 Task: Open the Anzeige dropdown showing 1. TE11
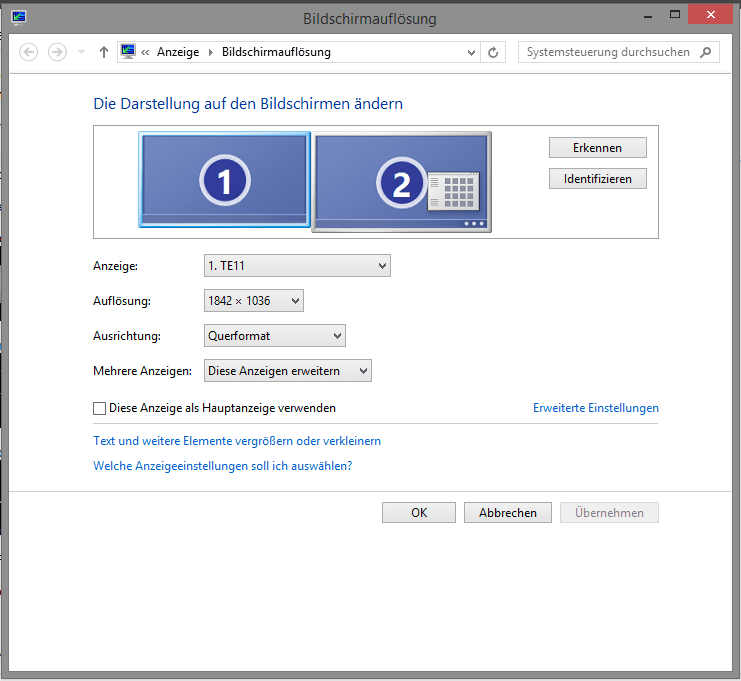[x=297, y=266]
